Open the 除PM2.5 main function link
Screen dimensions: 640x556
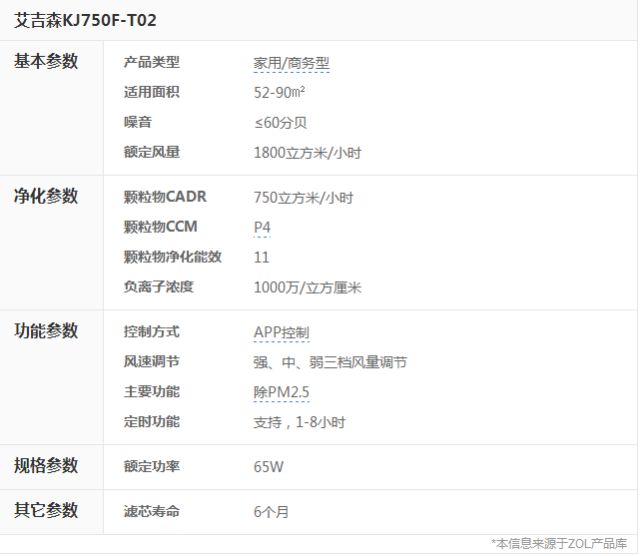(282, 393)
